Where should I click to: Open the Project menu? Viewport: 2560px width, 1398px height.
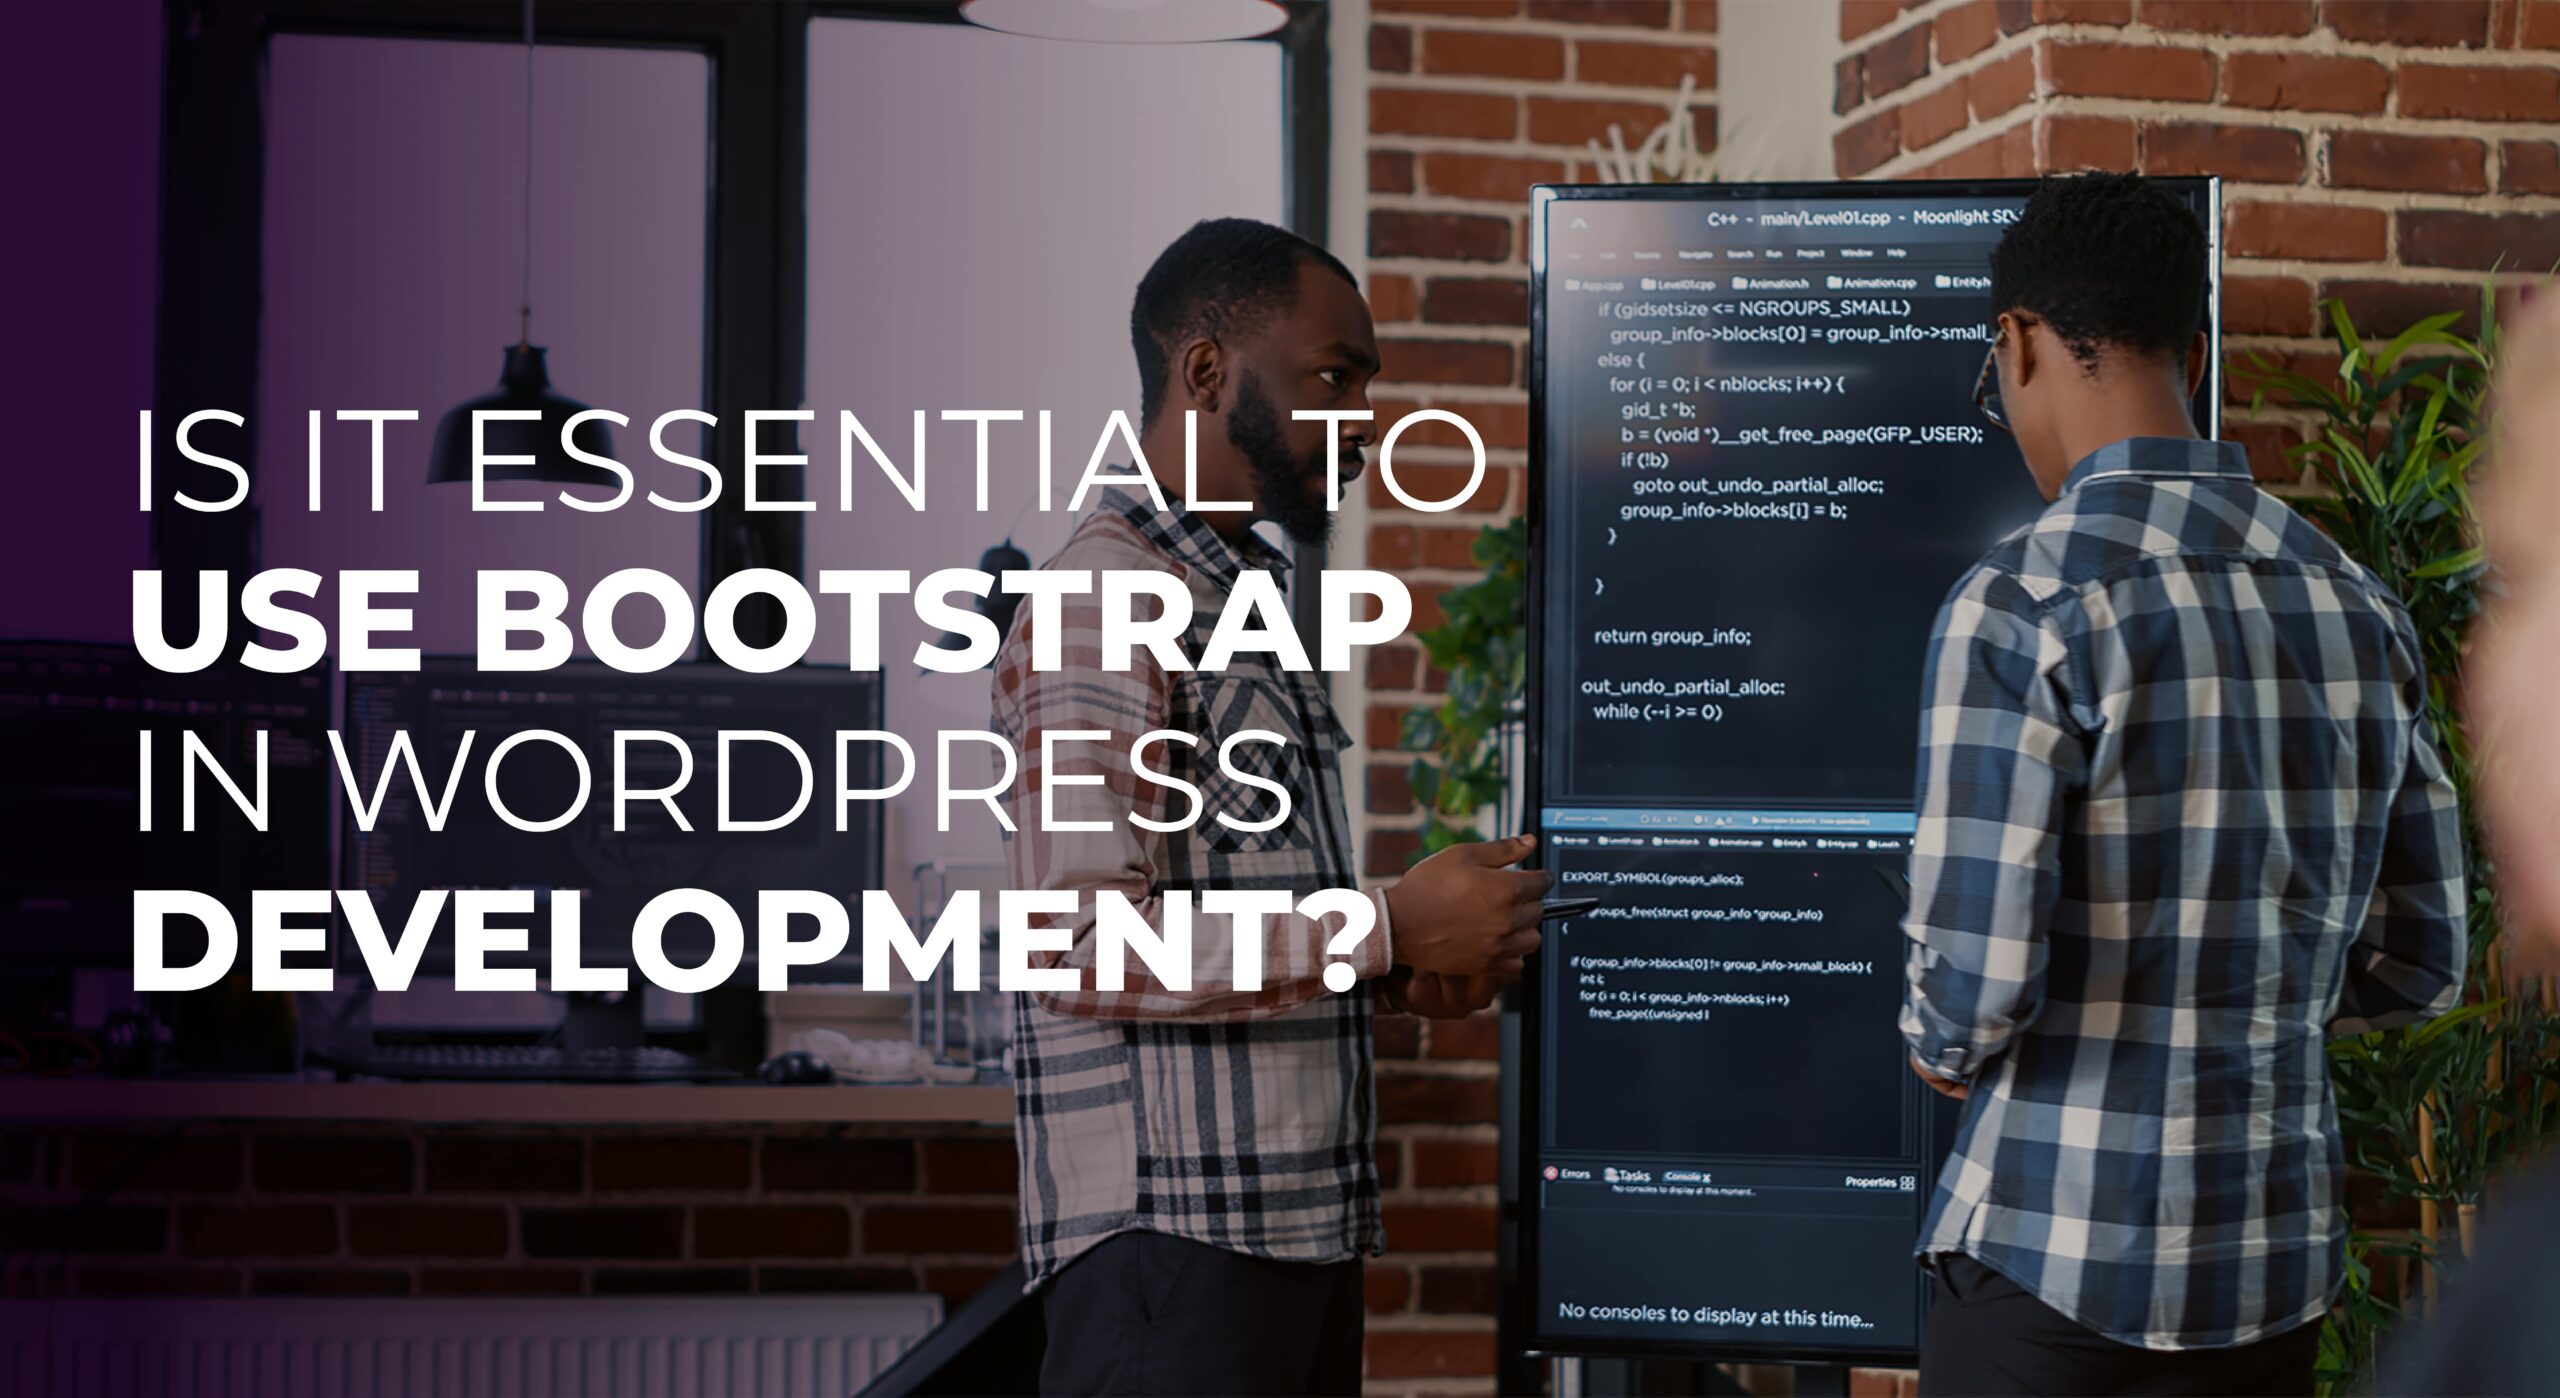pos(1810,254)
